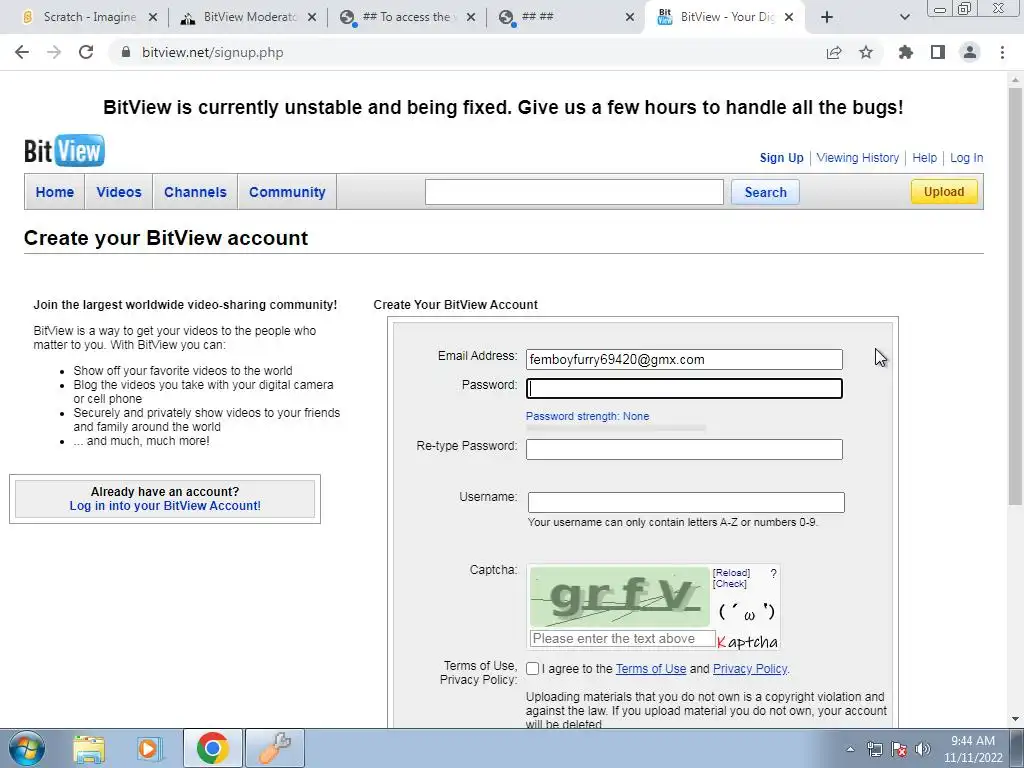Open the Privacy Policy link
This screenshot has height=768, width=1024.
(x=750, y=669)
